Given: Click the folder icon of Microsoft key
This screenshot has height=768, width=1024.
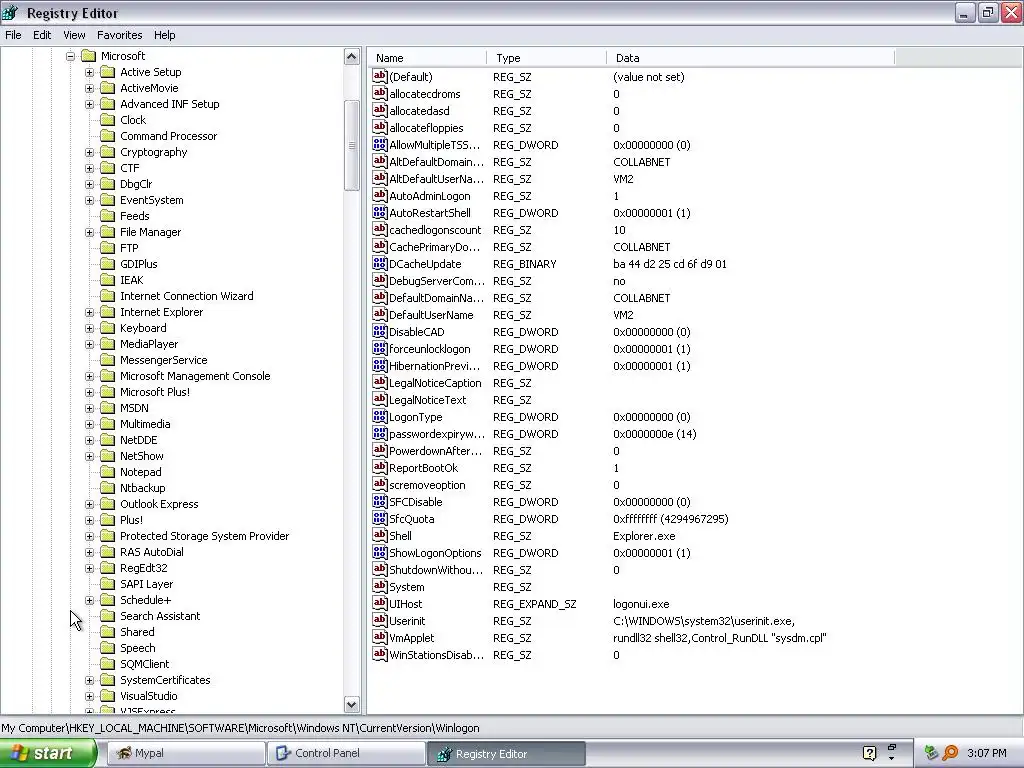Looking at the screenshot, I should [89, 56].
